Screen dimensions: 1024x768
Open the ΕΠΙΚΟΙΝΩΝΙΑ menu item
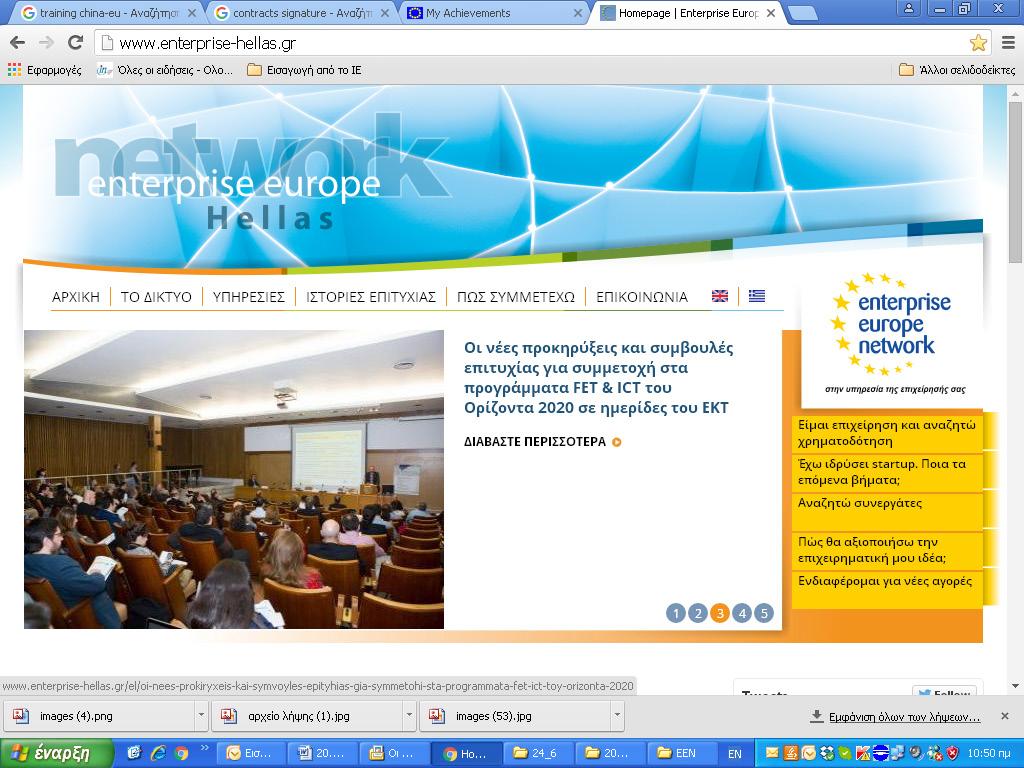click(642, 297)
